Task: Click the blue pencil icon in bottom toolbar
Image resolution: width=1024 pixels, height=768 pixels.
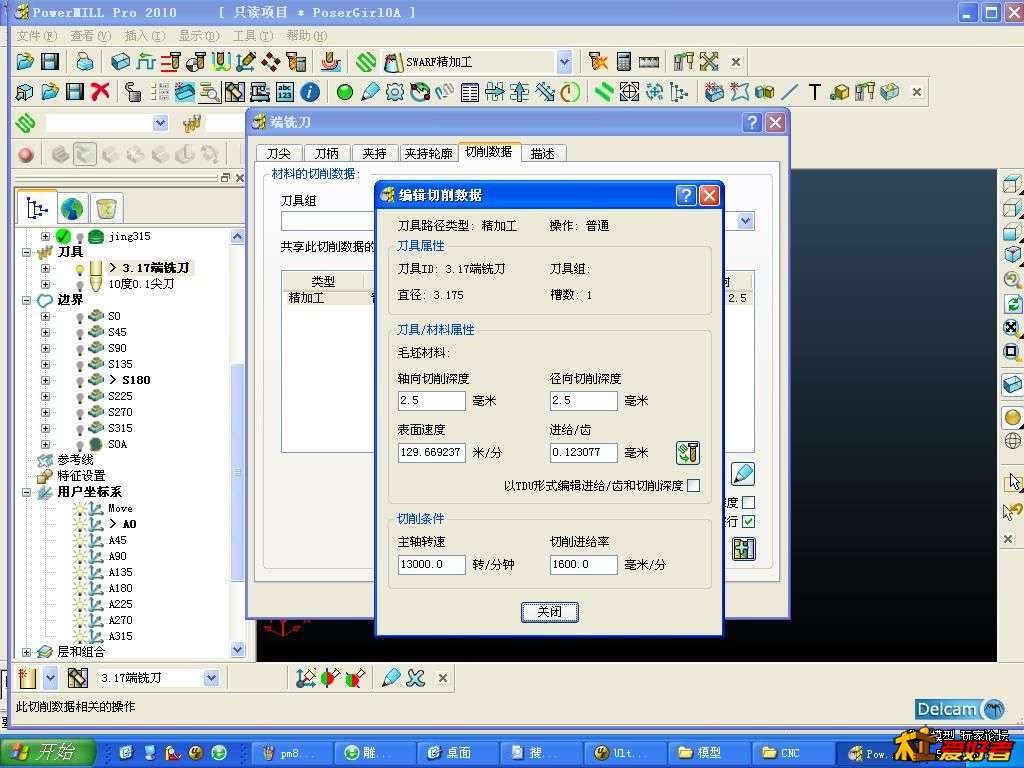Action: point(391,678)
